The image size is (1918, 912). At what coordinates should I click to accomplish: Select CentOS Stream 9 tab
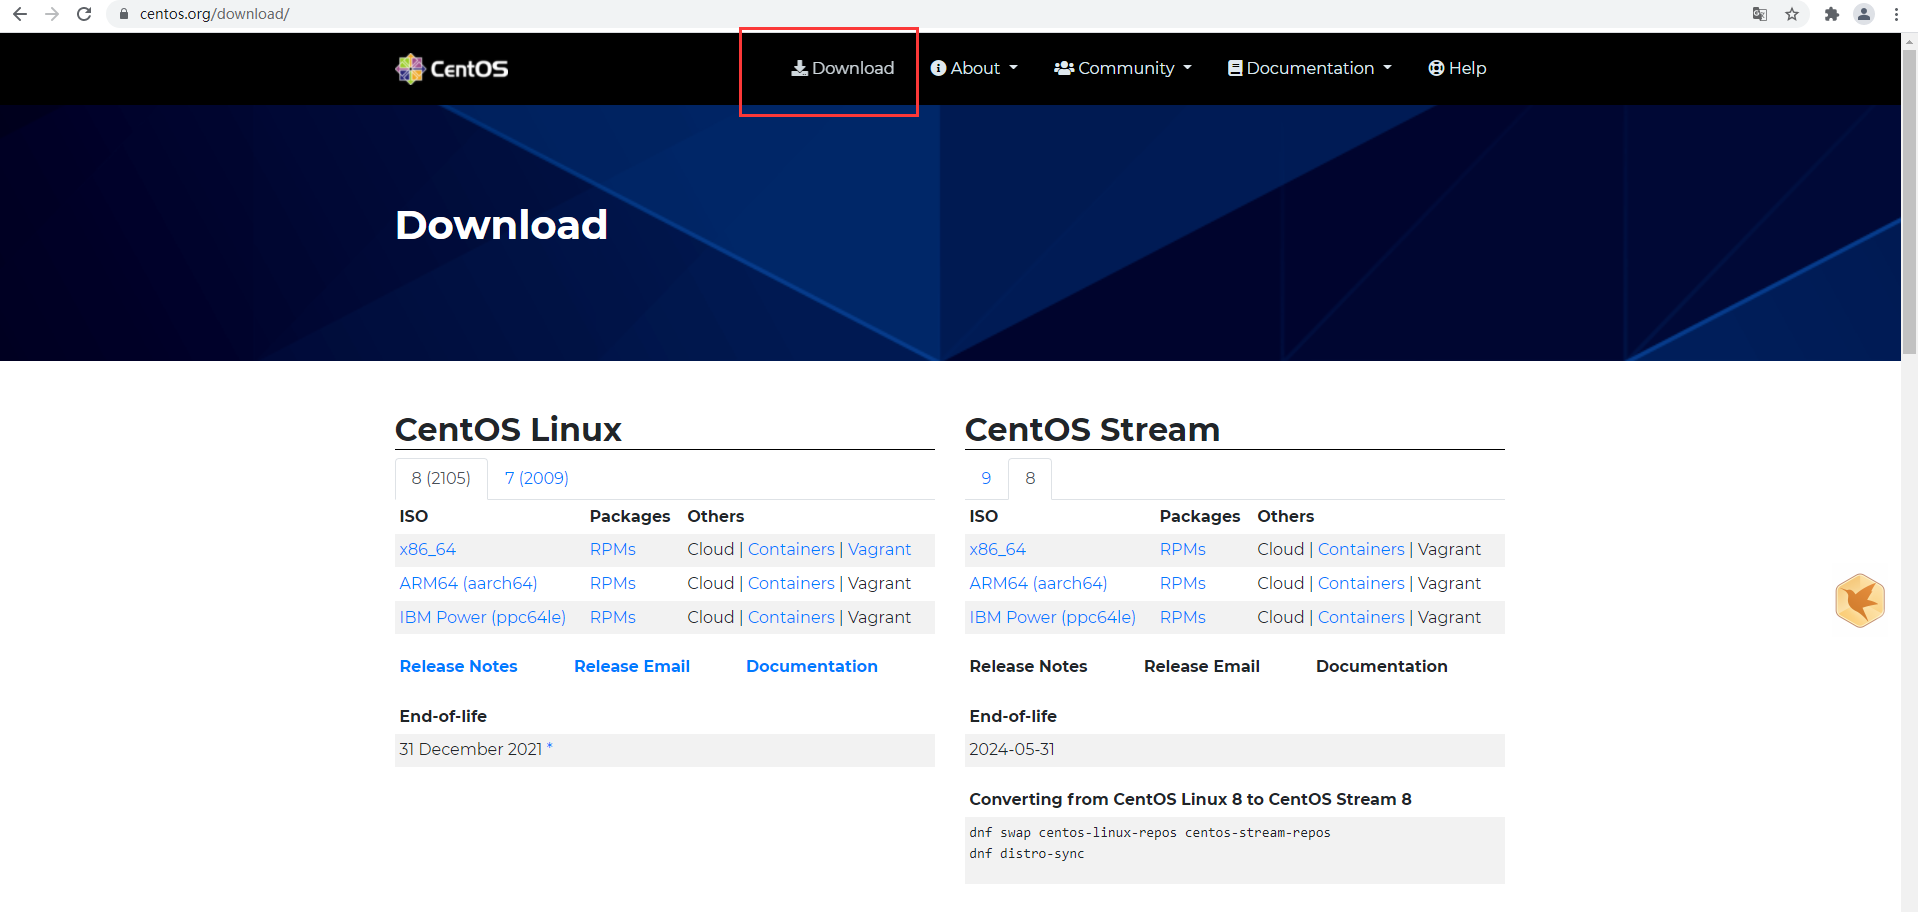click(986, 478)
